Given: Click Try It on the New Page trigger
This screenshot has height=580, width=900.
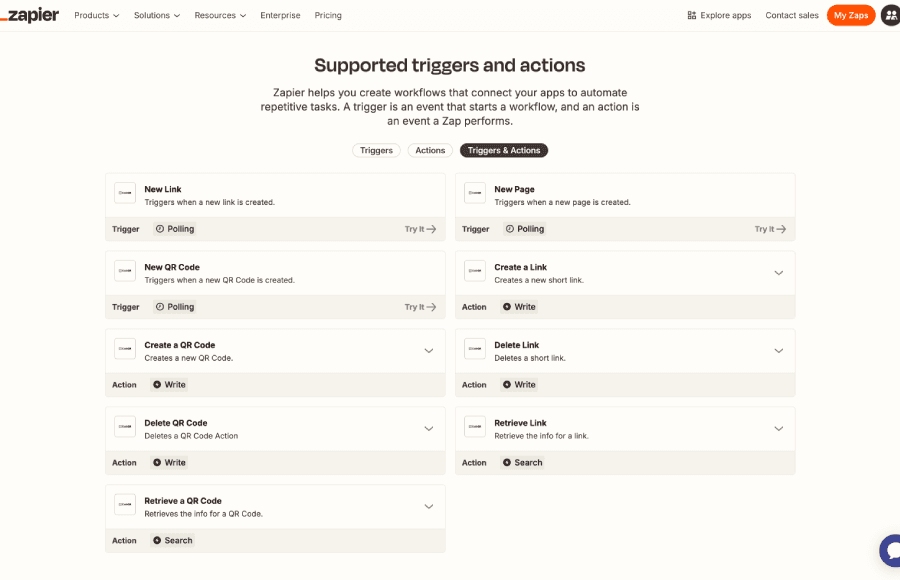Looking at the screenshot, I should (769, 228).
